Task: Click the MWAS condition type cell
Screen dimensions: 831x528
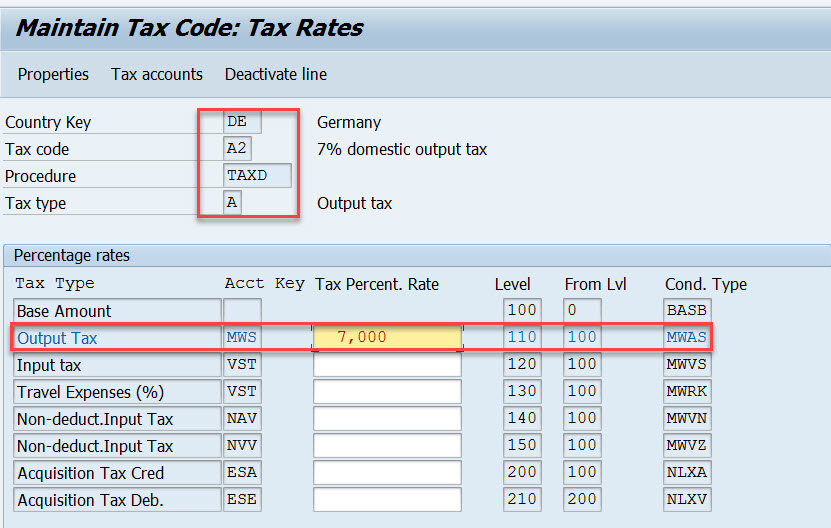Action: tap(686, 338)
